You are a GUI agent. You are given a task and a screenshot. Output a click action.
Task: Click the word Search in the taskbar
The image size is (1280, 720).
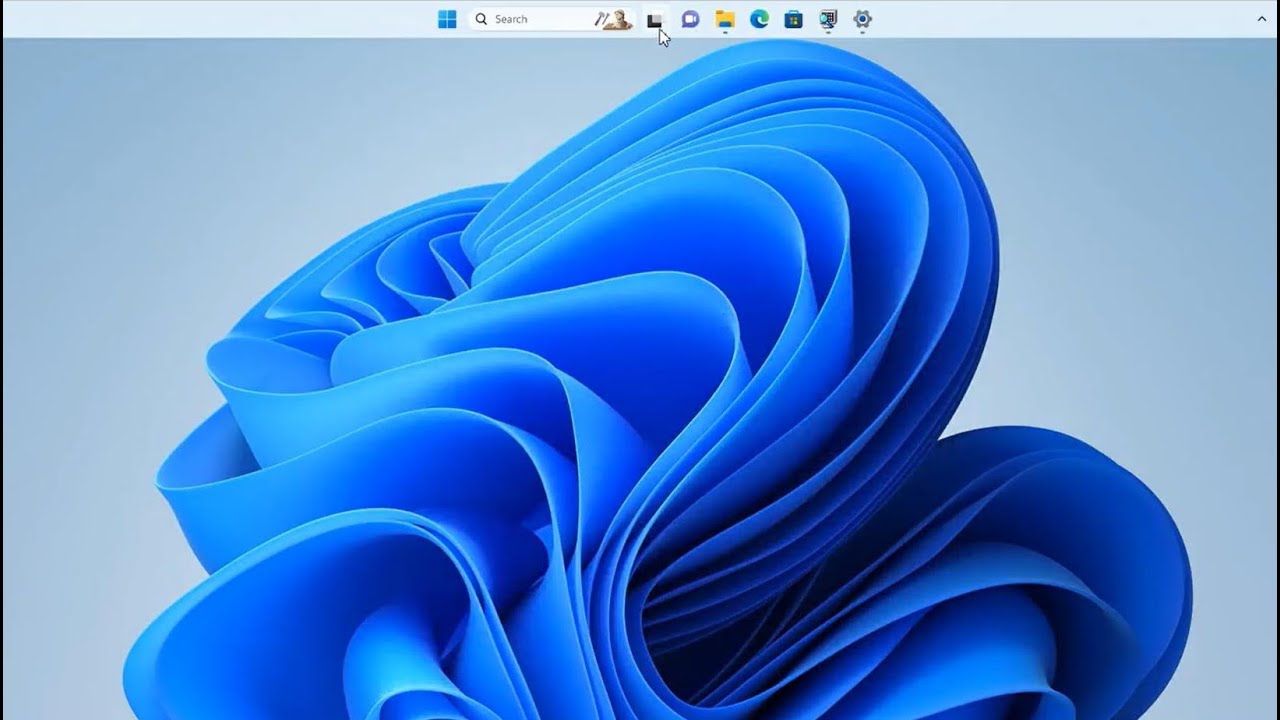[511, 19]
